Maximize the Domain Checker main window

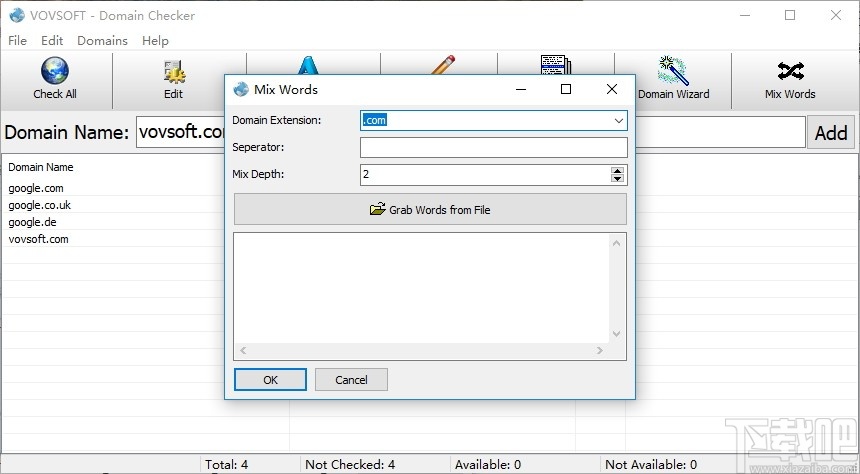790,15
